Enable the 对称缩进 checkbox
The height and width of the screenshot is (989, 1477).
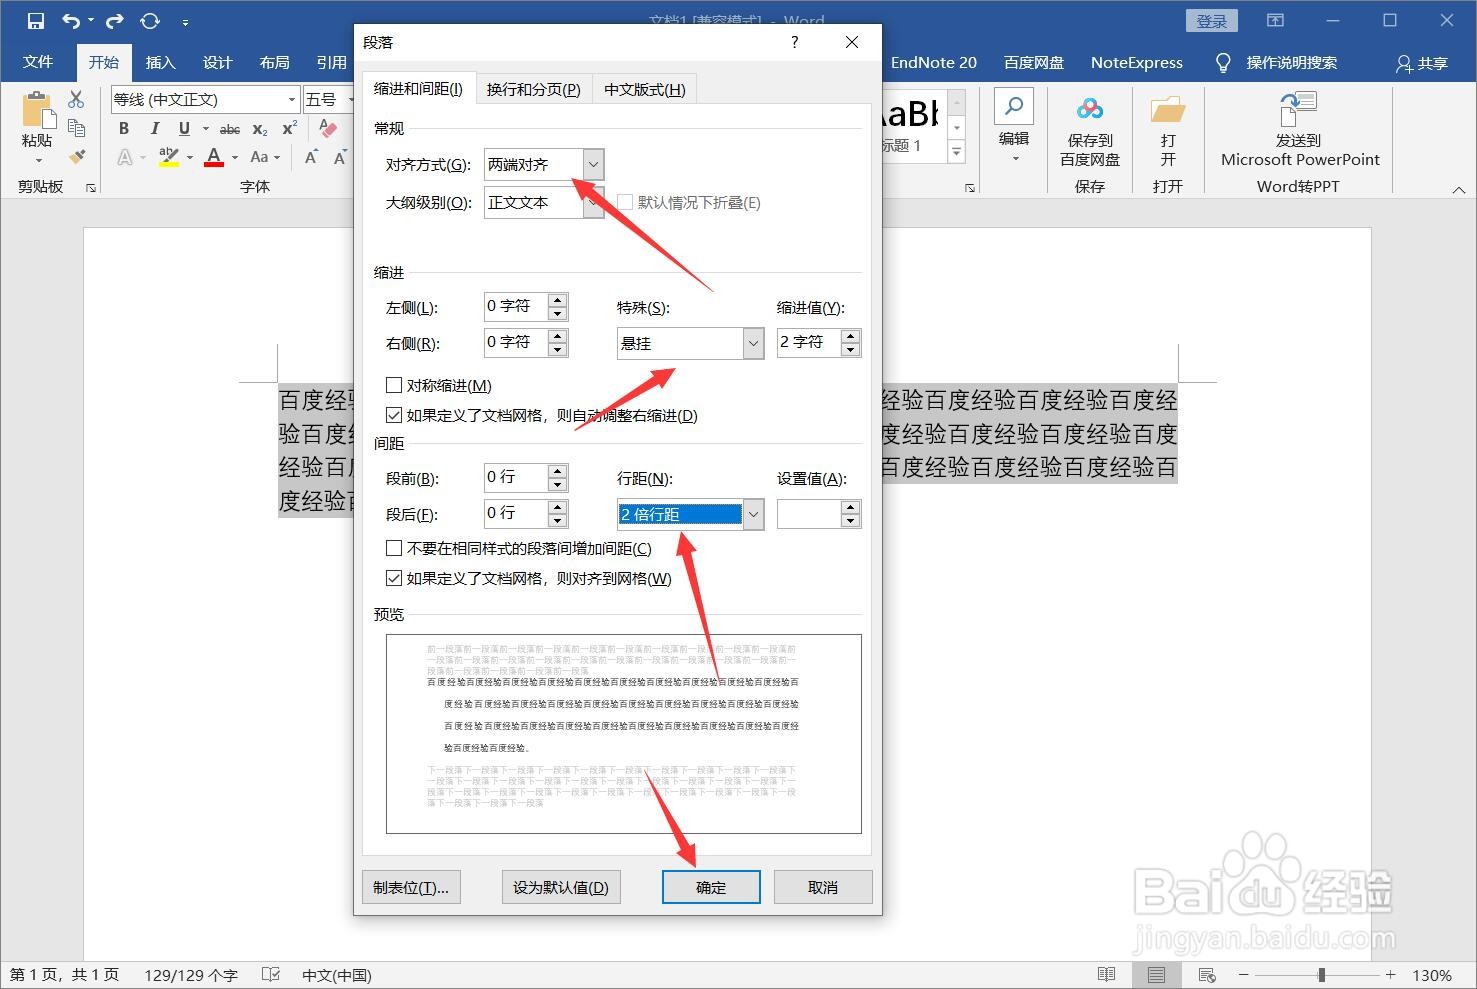(x=394, y=385)
